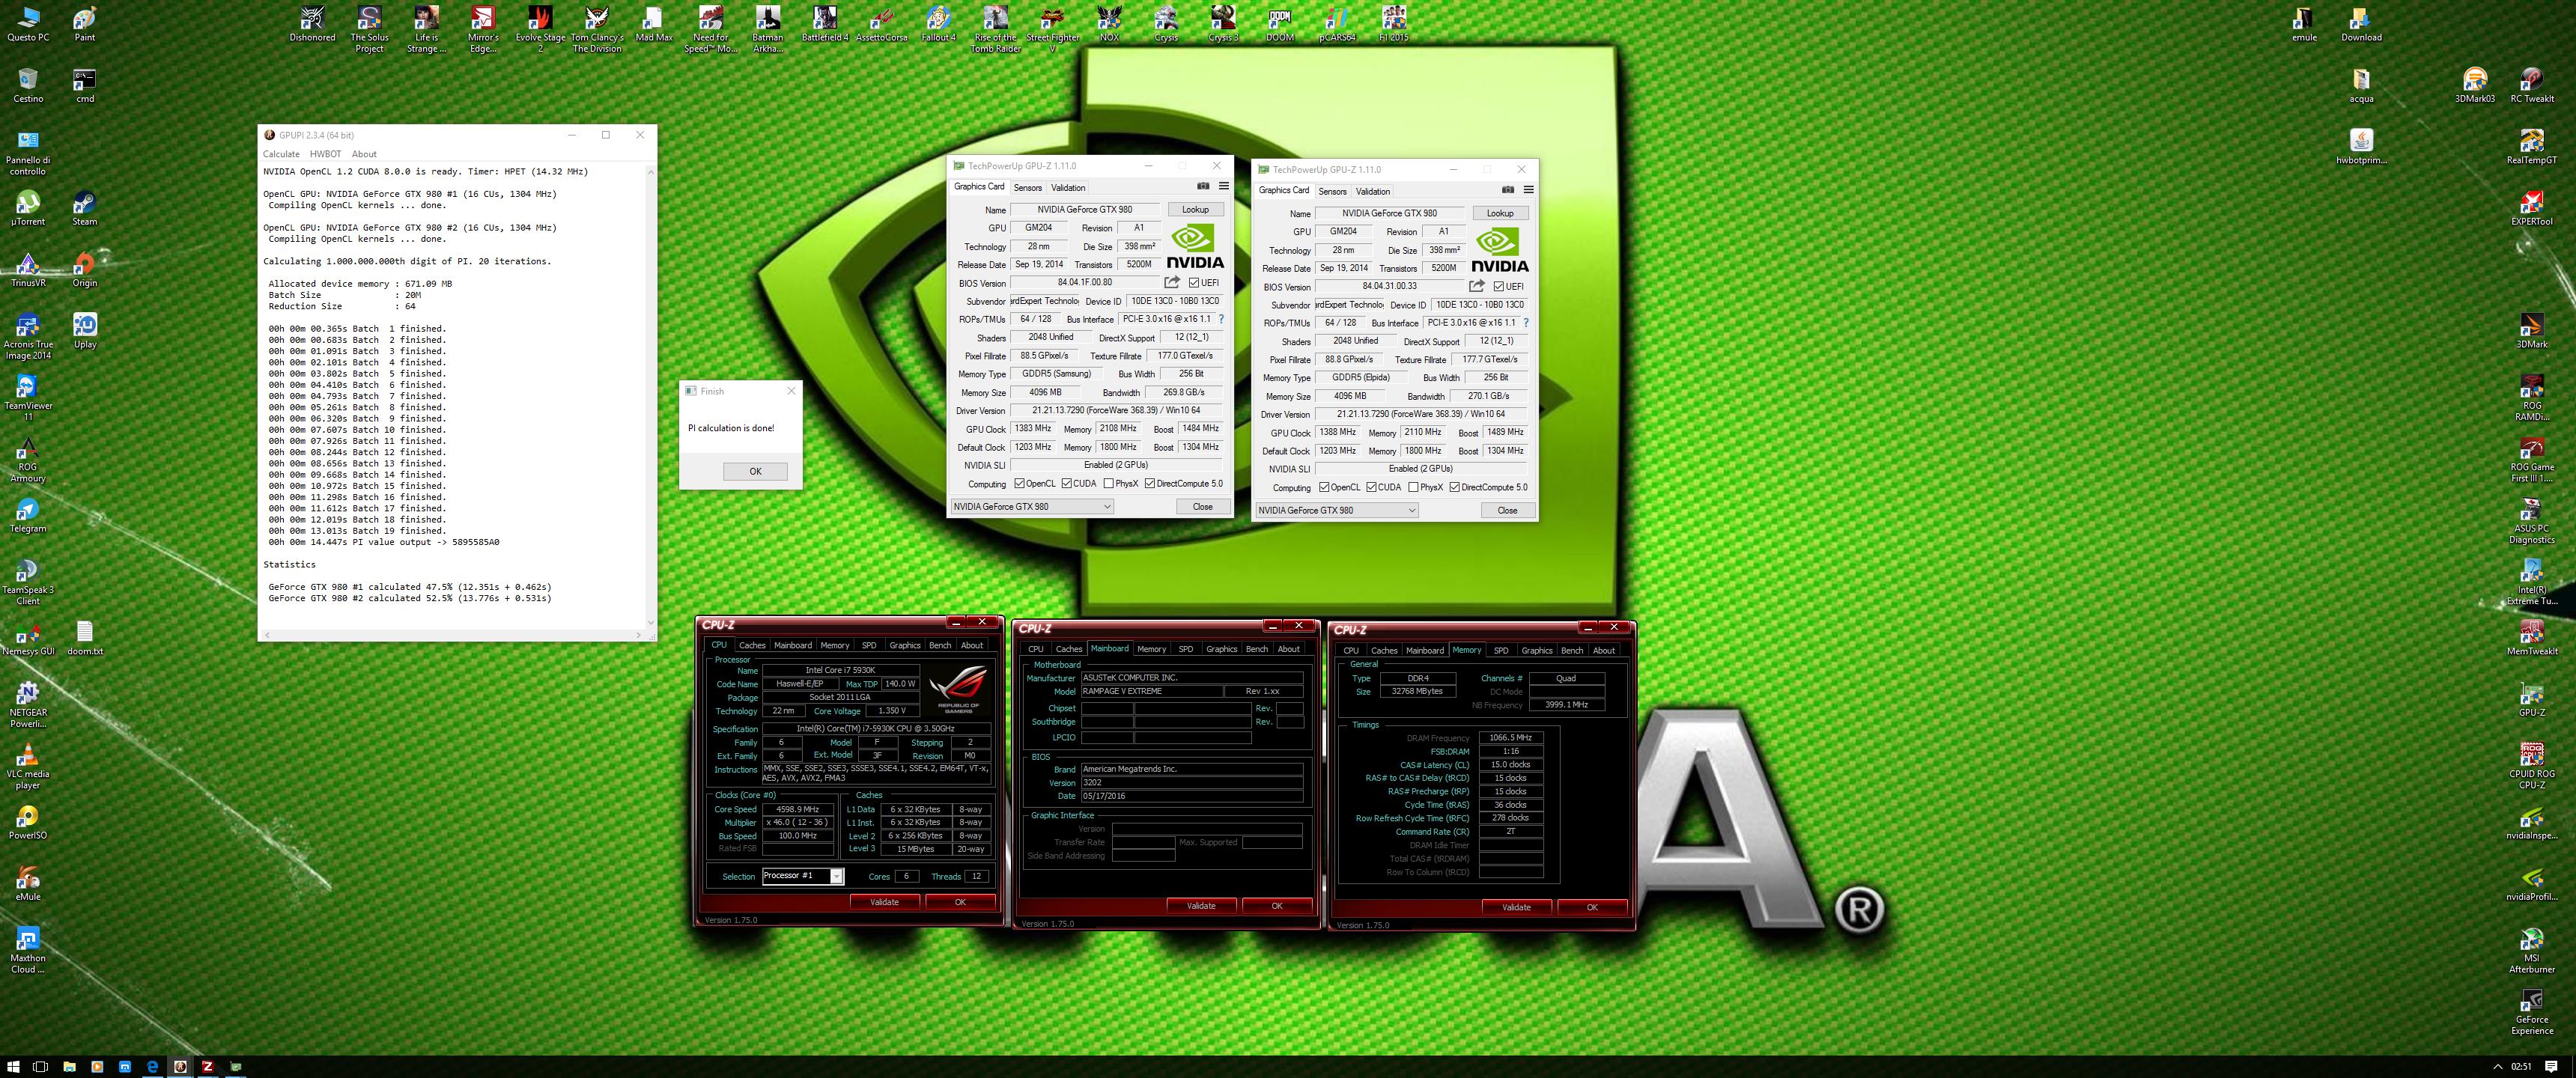Click bus interface question mark in left GPU-Z
Image resolution: width=2576 pixels, height=1078 pixels.
click(x=1221, y=319)
